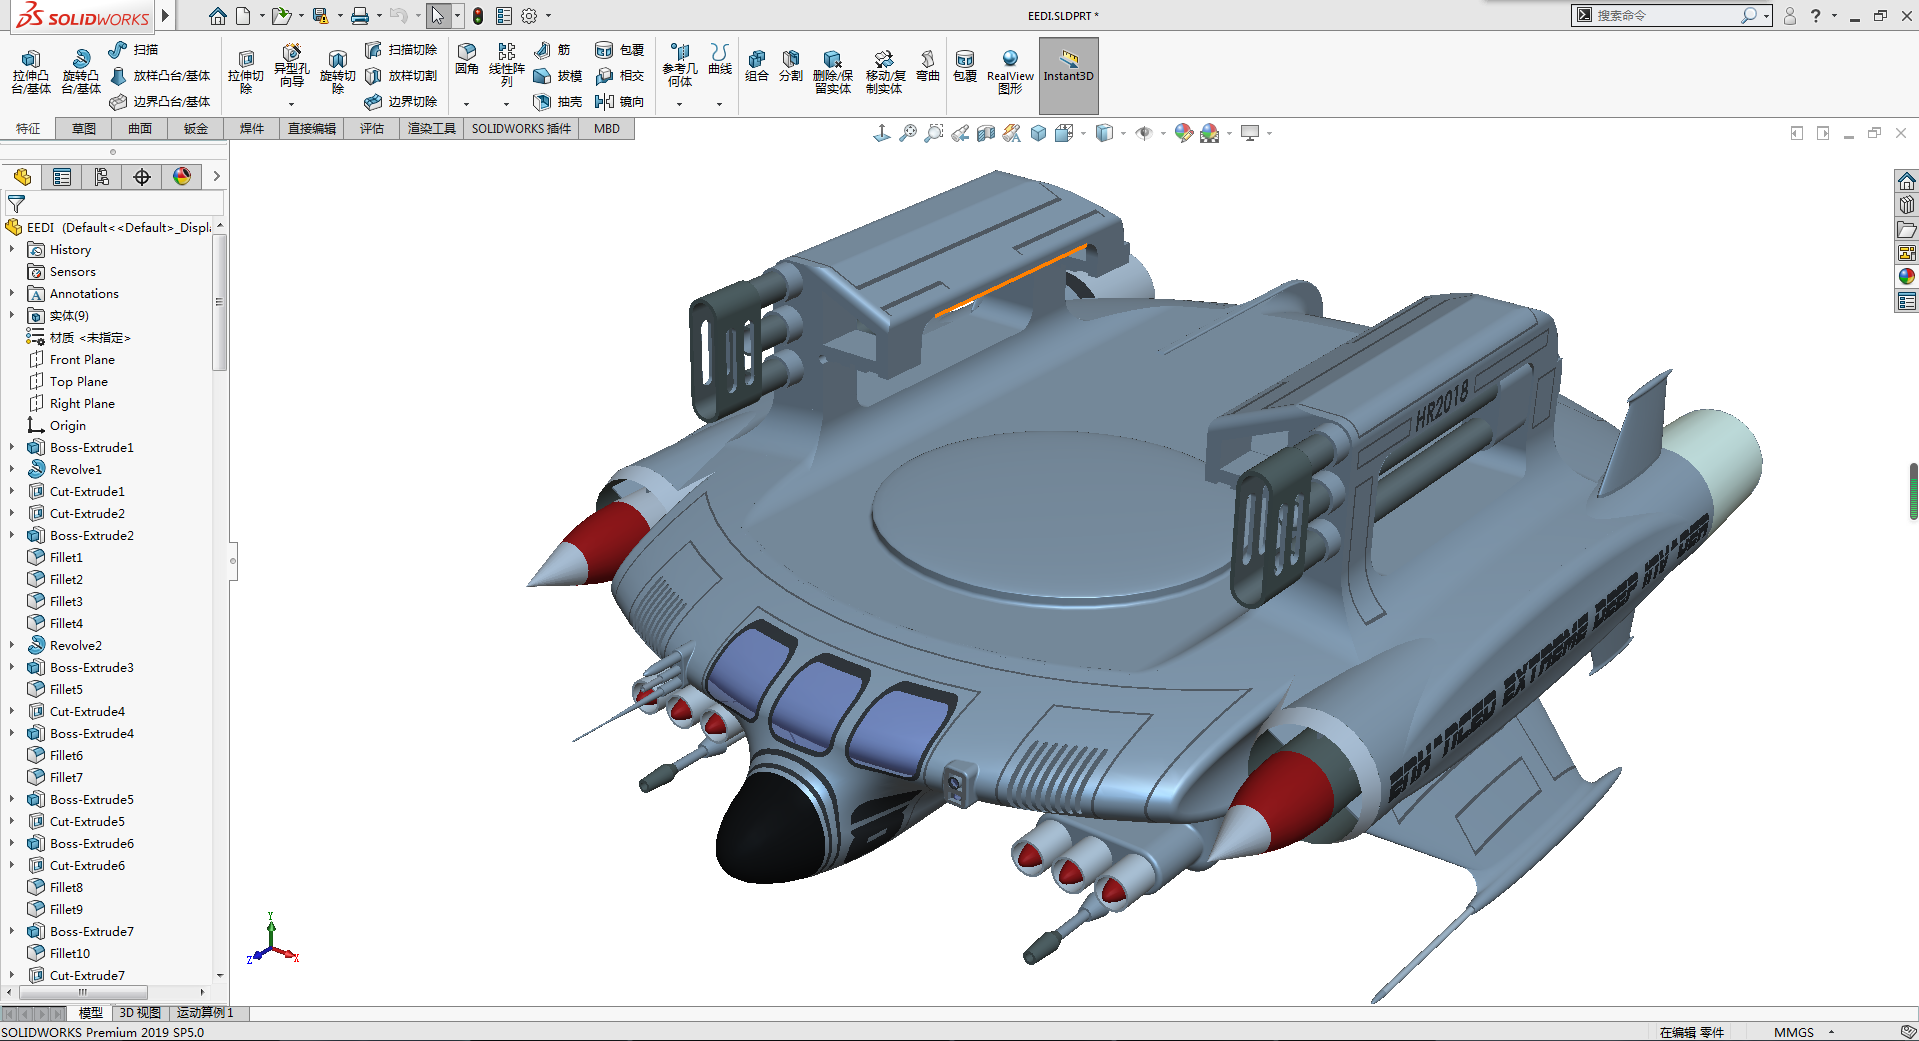The height and width of the screenshot is (1041, 1919).
Task: Open the Appearances tab in the task pane
Action: coord(1907,277)
